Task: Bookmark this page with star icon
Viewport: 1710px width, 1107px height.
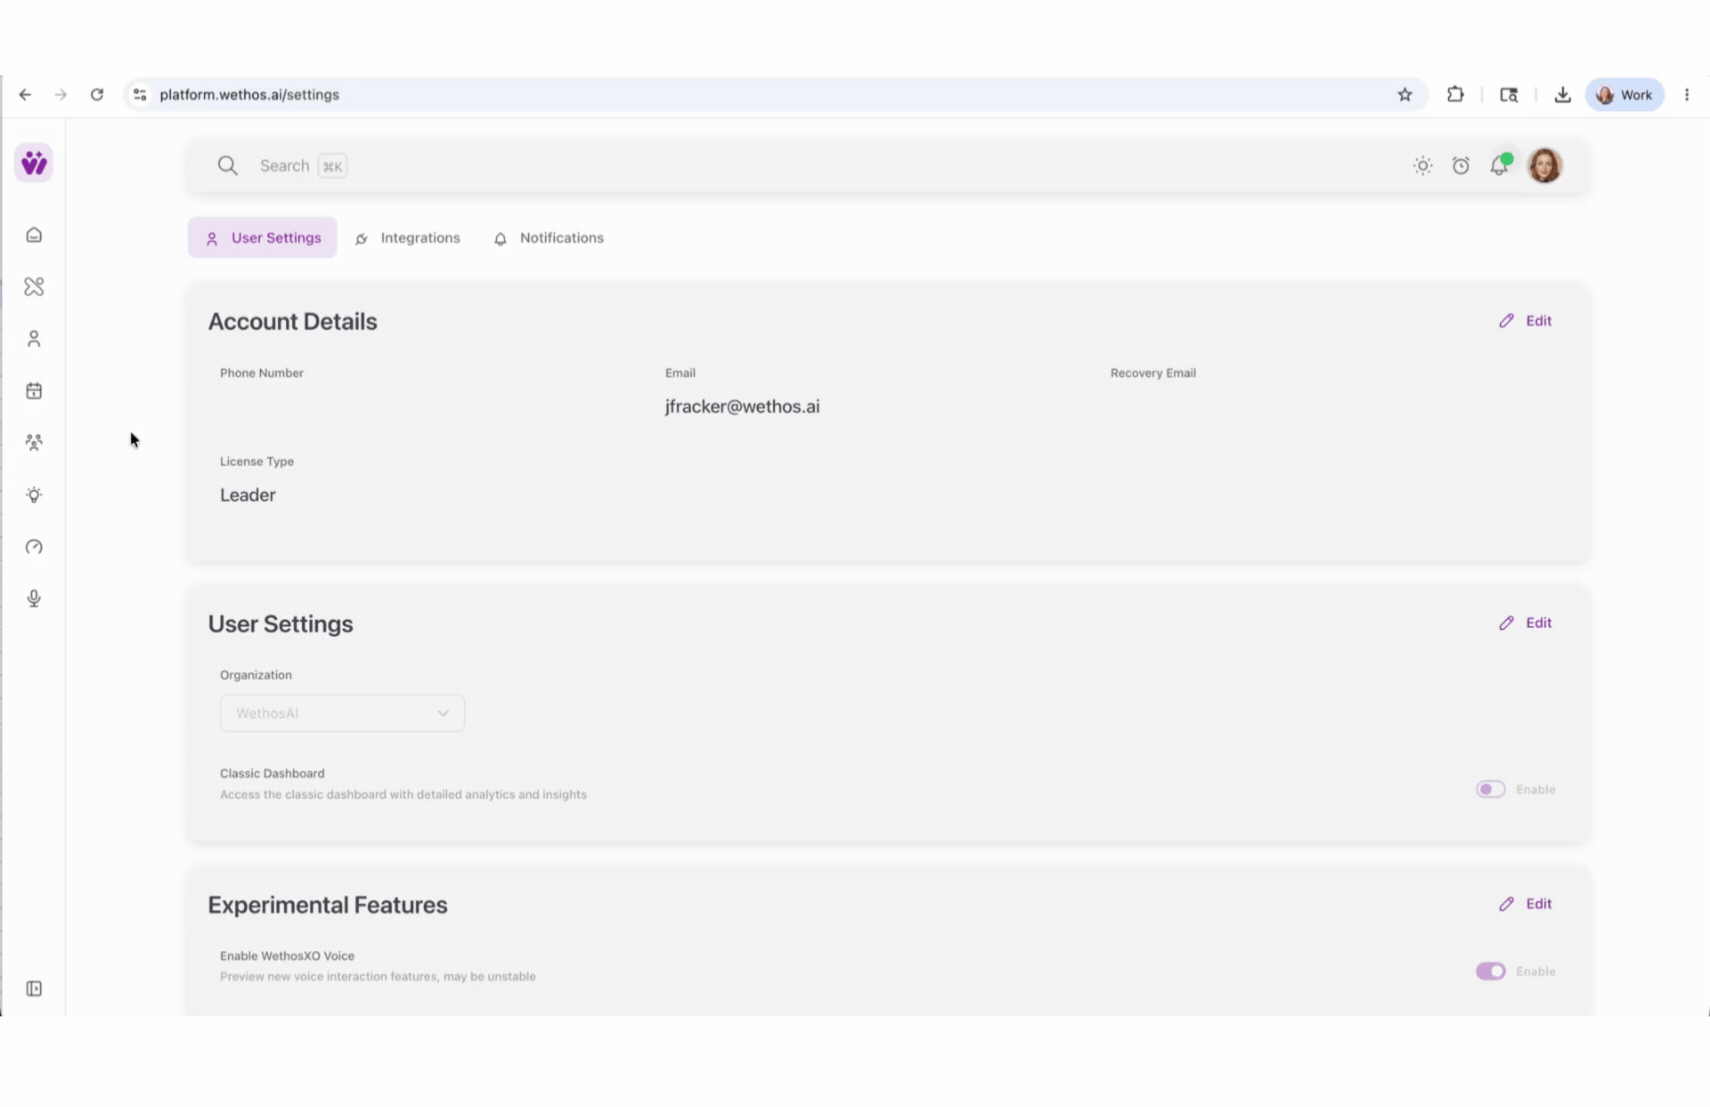Action: click(x=1405, y=95)
